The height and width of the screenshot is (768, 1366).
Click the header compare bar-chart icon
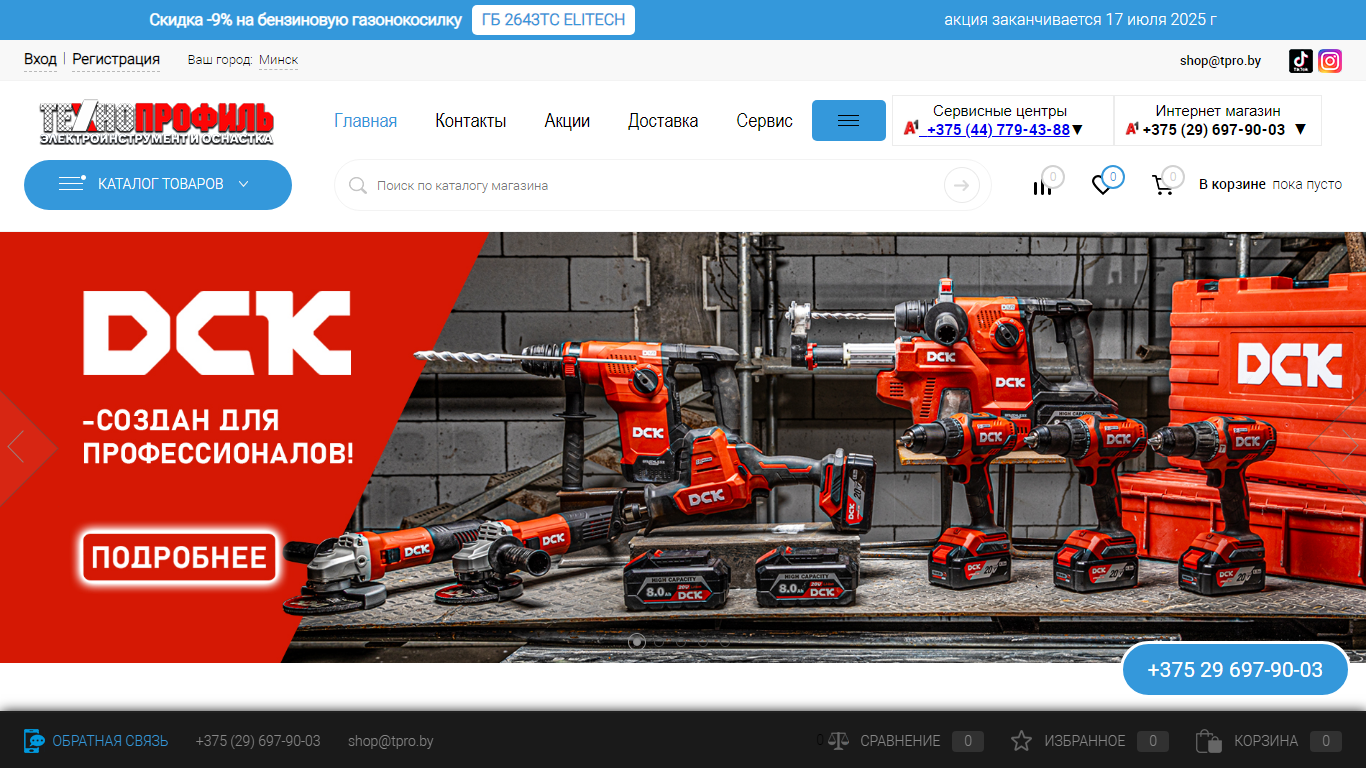point(1042,186)
